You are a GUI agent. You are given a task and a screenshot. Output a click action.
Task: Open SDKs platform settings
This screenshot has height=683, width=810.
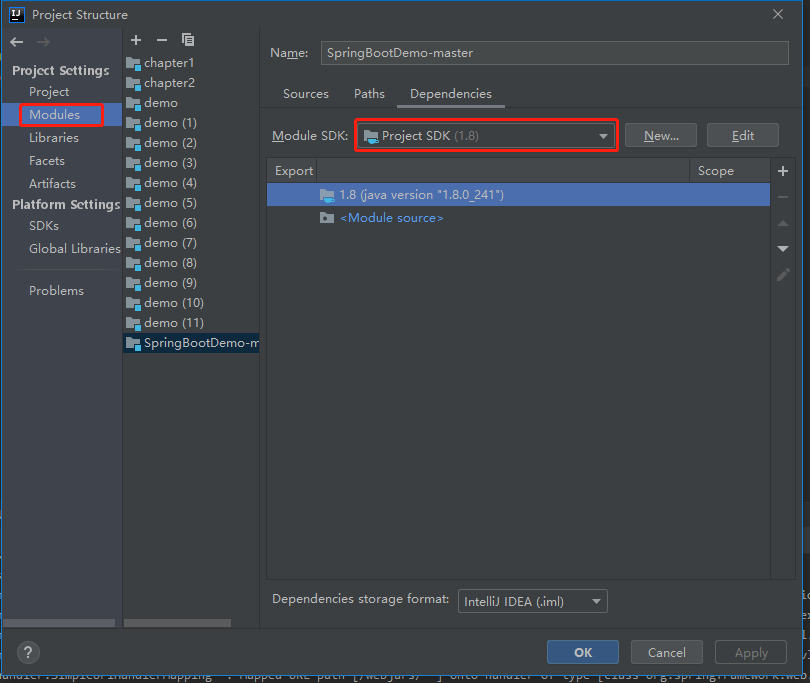click(44, 226)
